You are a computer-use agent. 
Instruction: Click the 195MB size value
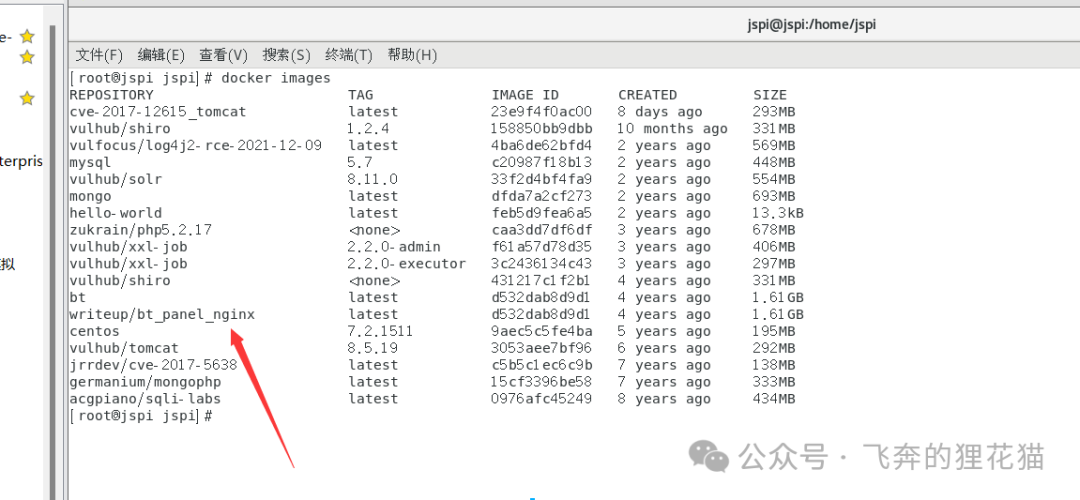[x=774, y=331]
